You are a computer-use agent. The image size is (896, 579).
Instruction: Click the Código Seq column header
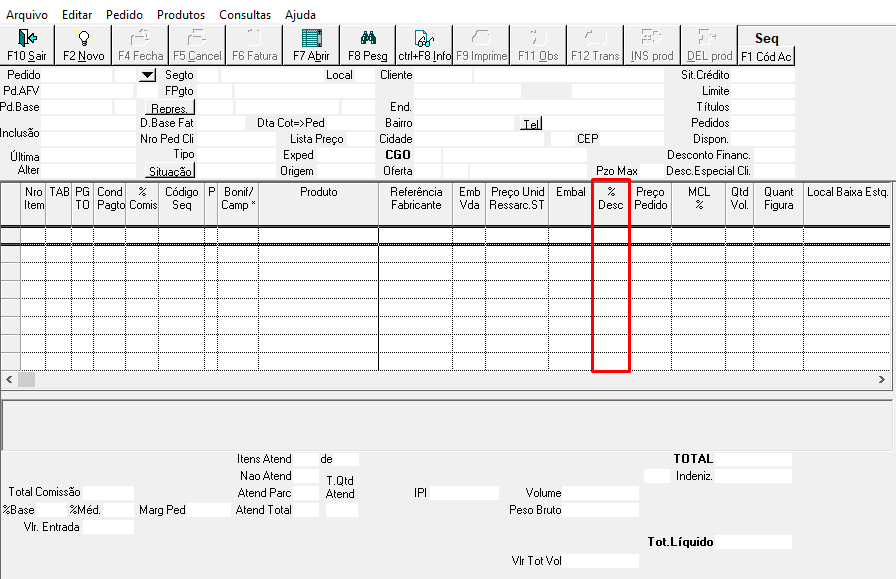coord(182,204)
